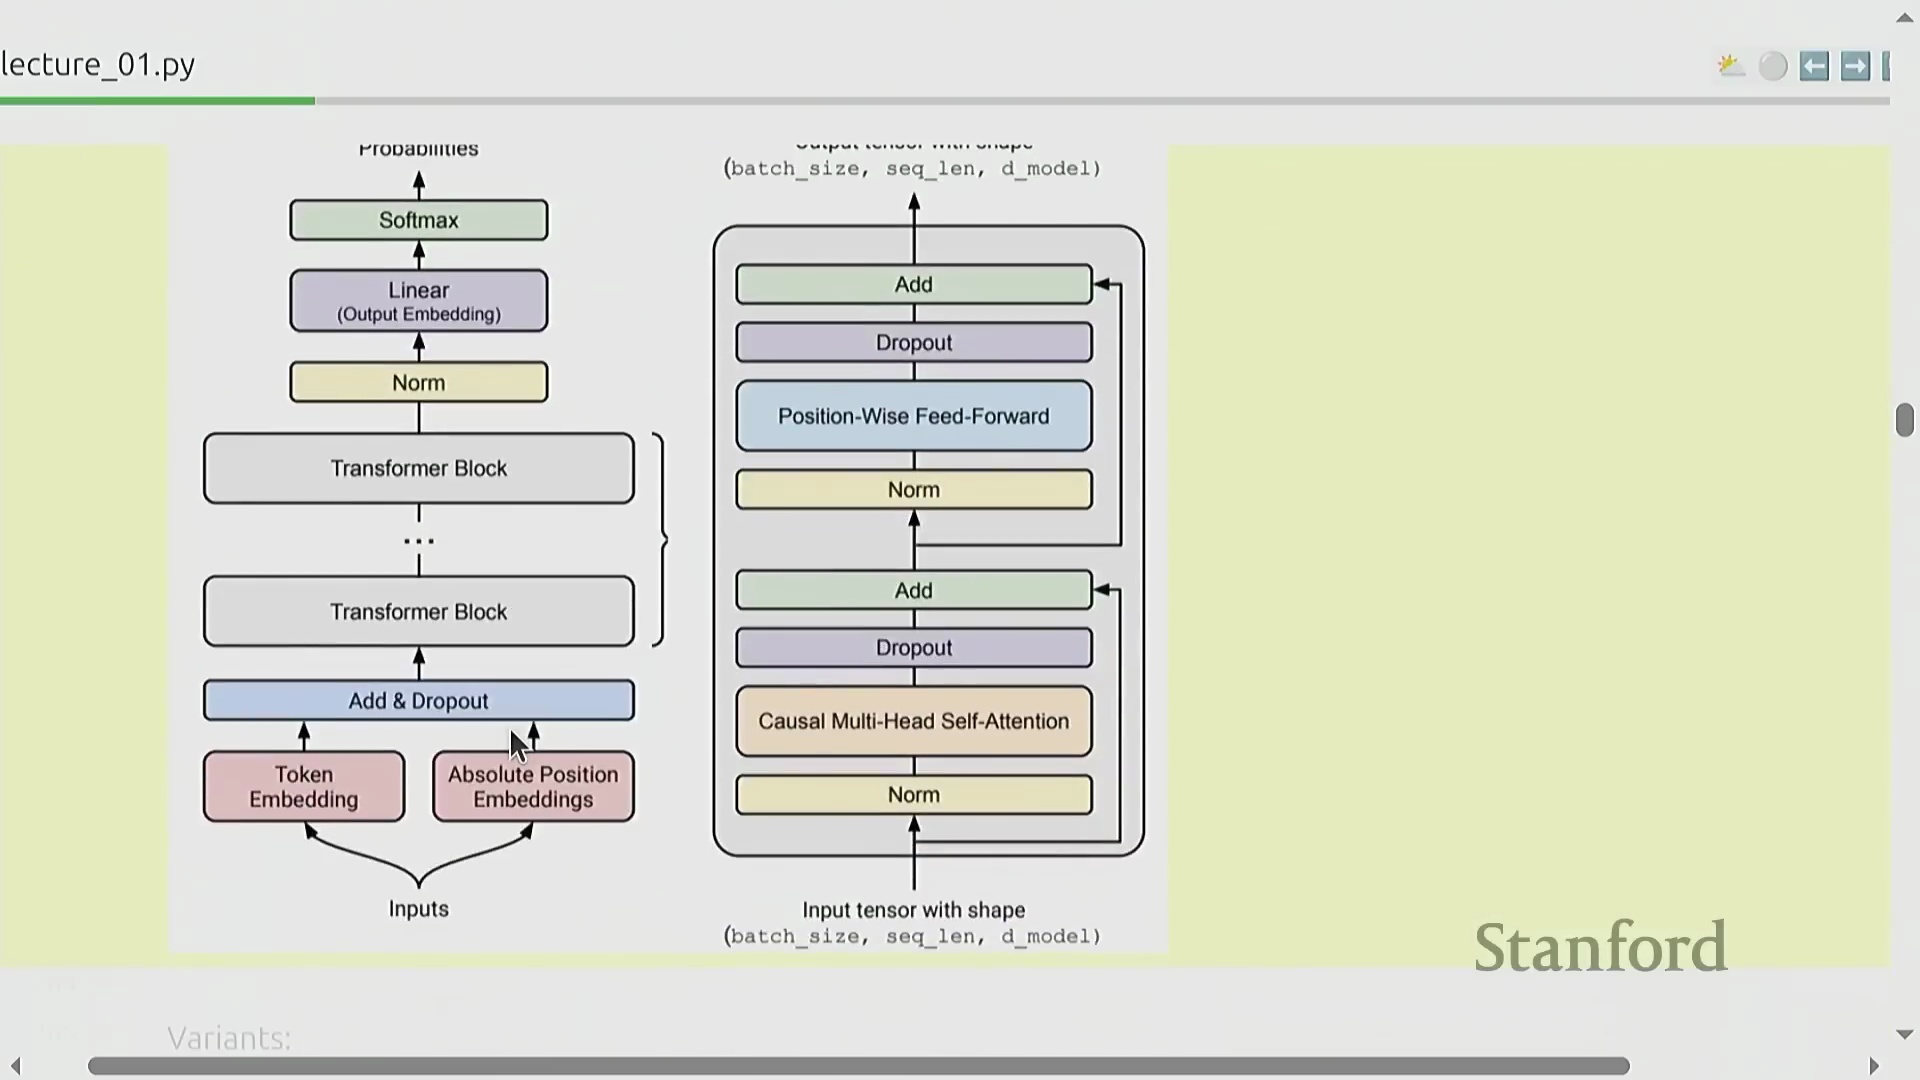Screen dimensions: 1920x1080
Task: Click the horizontal scrollbar right arrow
Action: point(1874,1066)
